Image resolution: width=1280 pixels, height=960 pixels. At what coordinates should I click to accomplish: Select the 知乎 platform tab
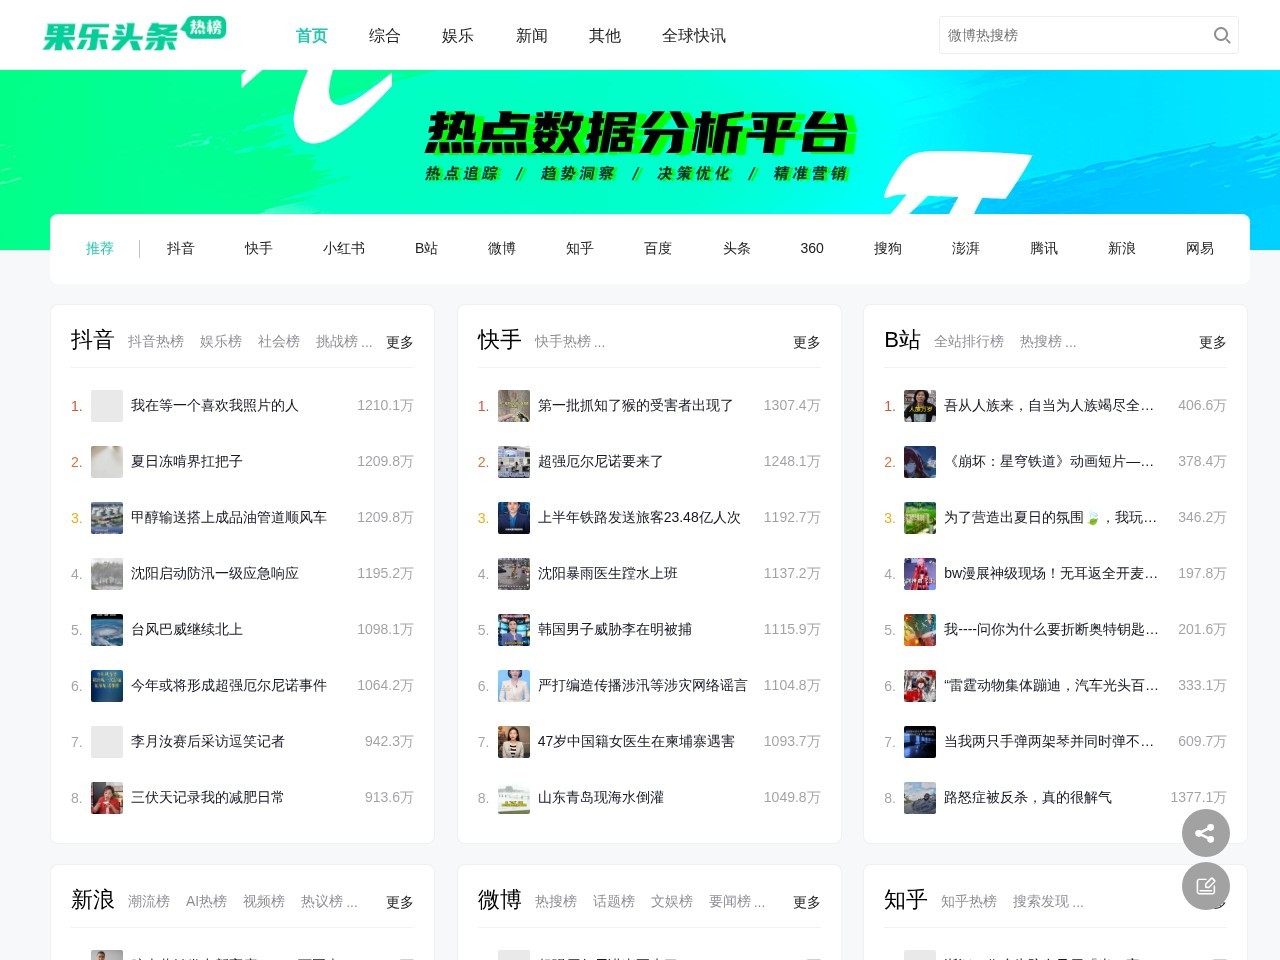point(580,248)
